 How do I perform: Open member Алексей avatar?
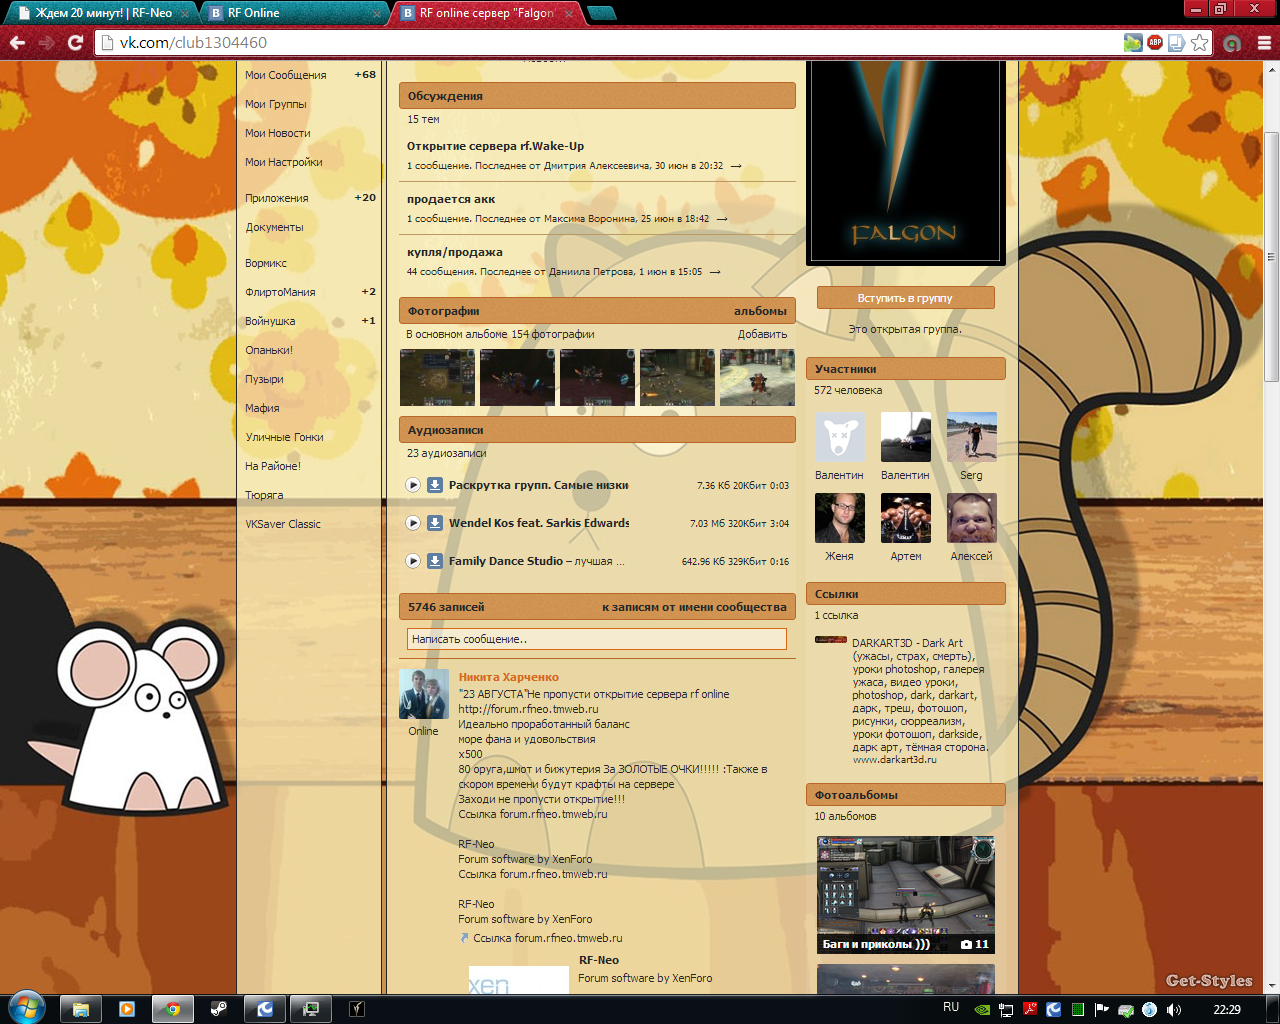click(x=972, y=518)
